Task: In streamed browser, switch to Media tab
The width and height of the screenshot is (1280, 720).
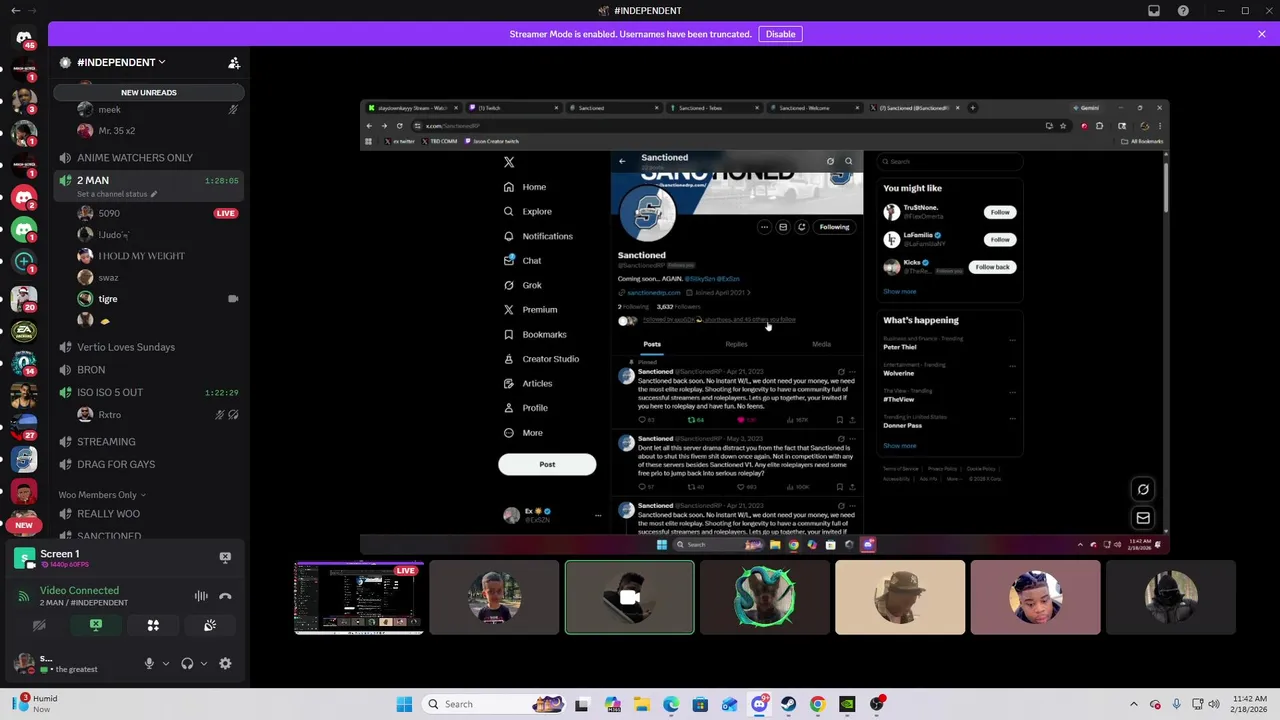Action: point(821,344)
